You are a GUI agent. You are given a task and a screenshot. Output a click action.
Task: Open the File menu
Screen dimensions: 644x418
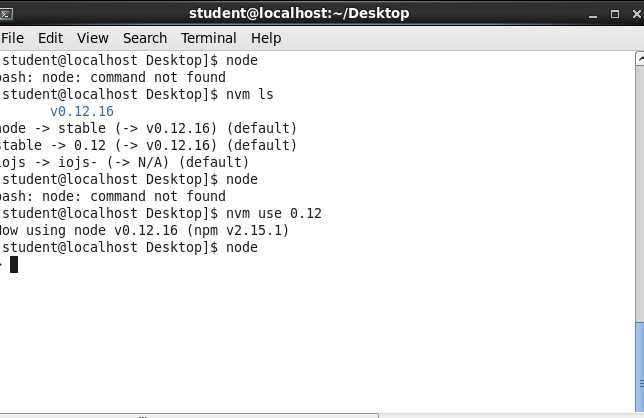coord(12,38)
